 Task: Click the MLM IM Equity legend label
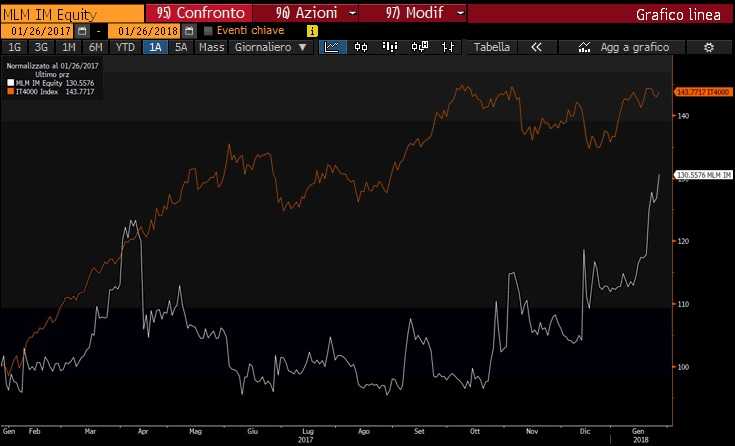[39, 83]
